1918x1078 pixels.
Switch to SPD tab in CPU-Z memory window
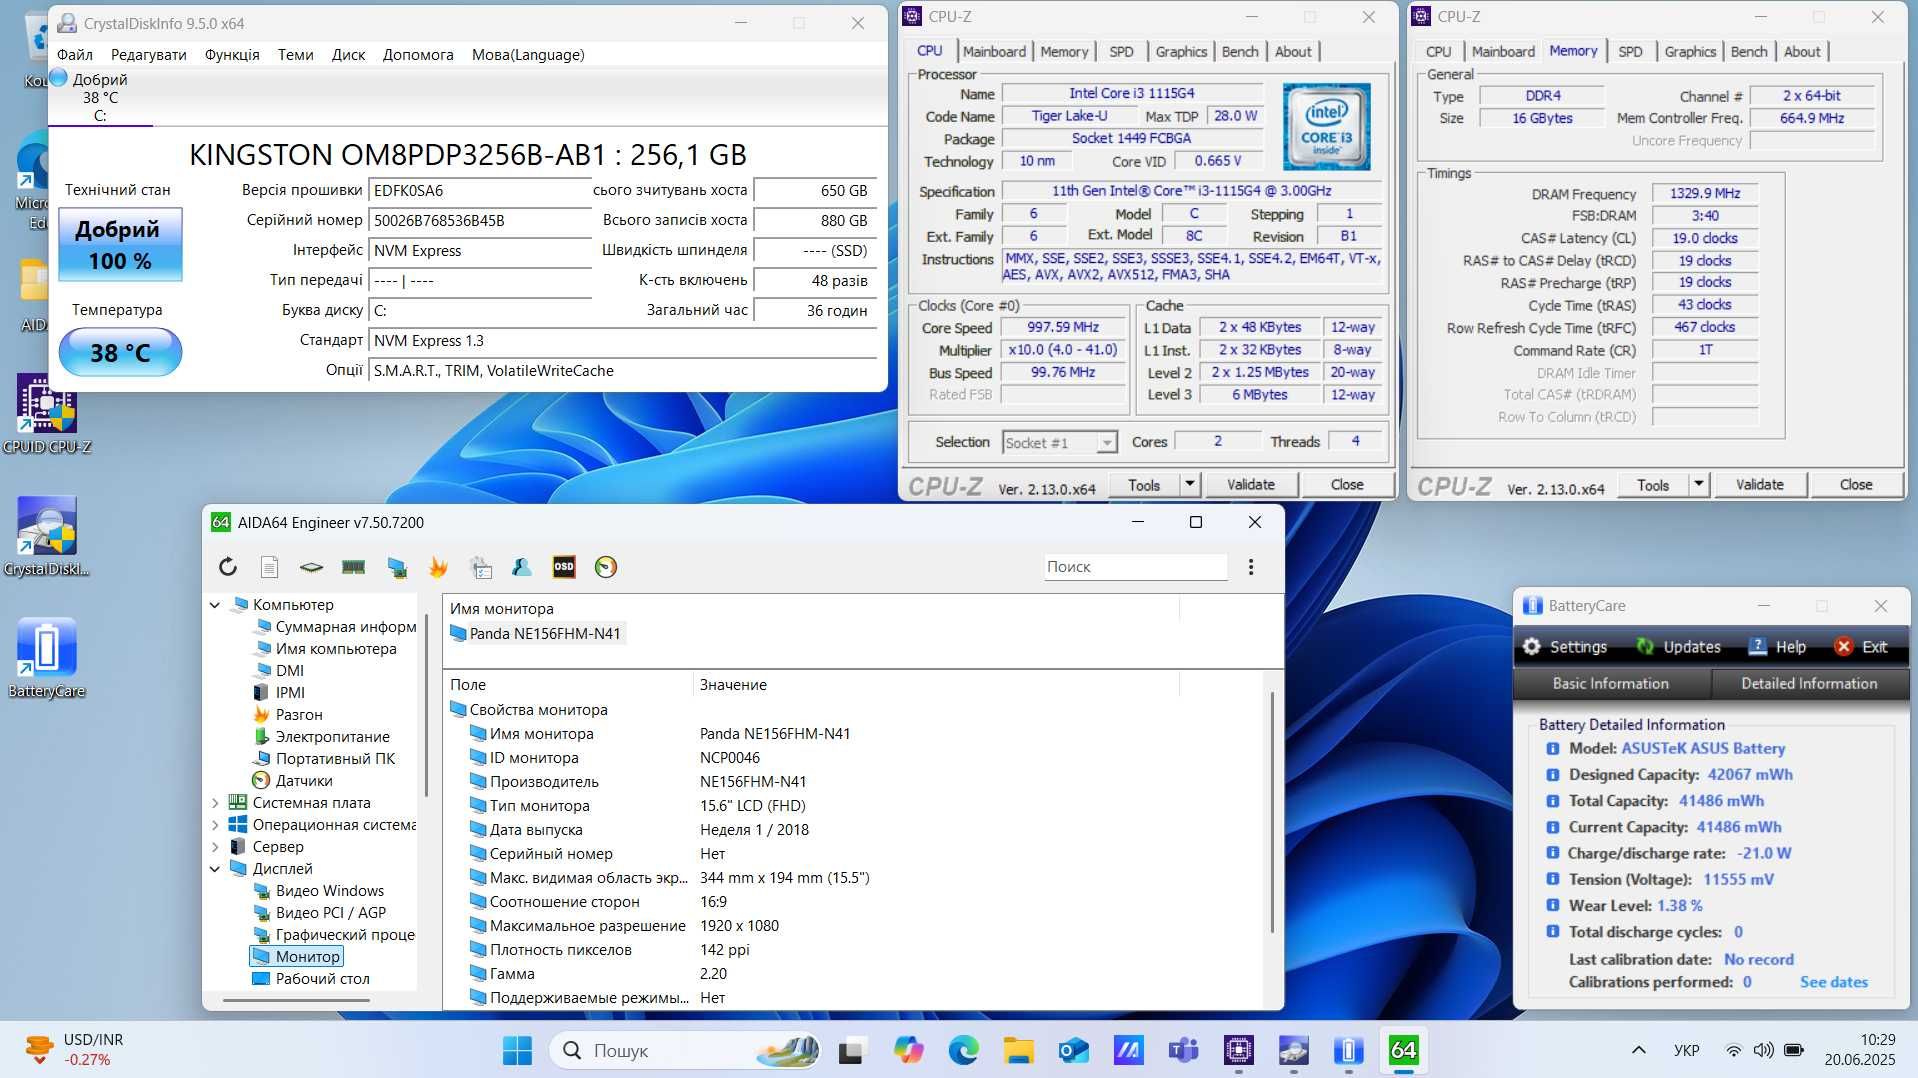(1630, 51)
